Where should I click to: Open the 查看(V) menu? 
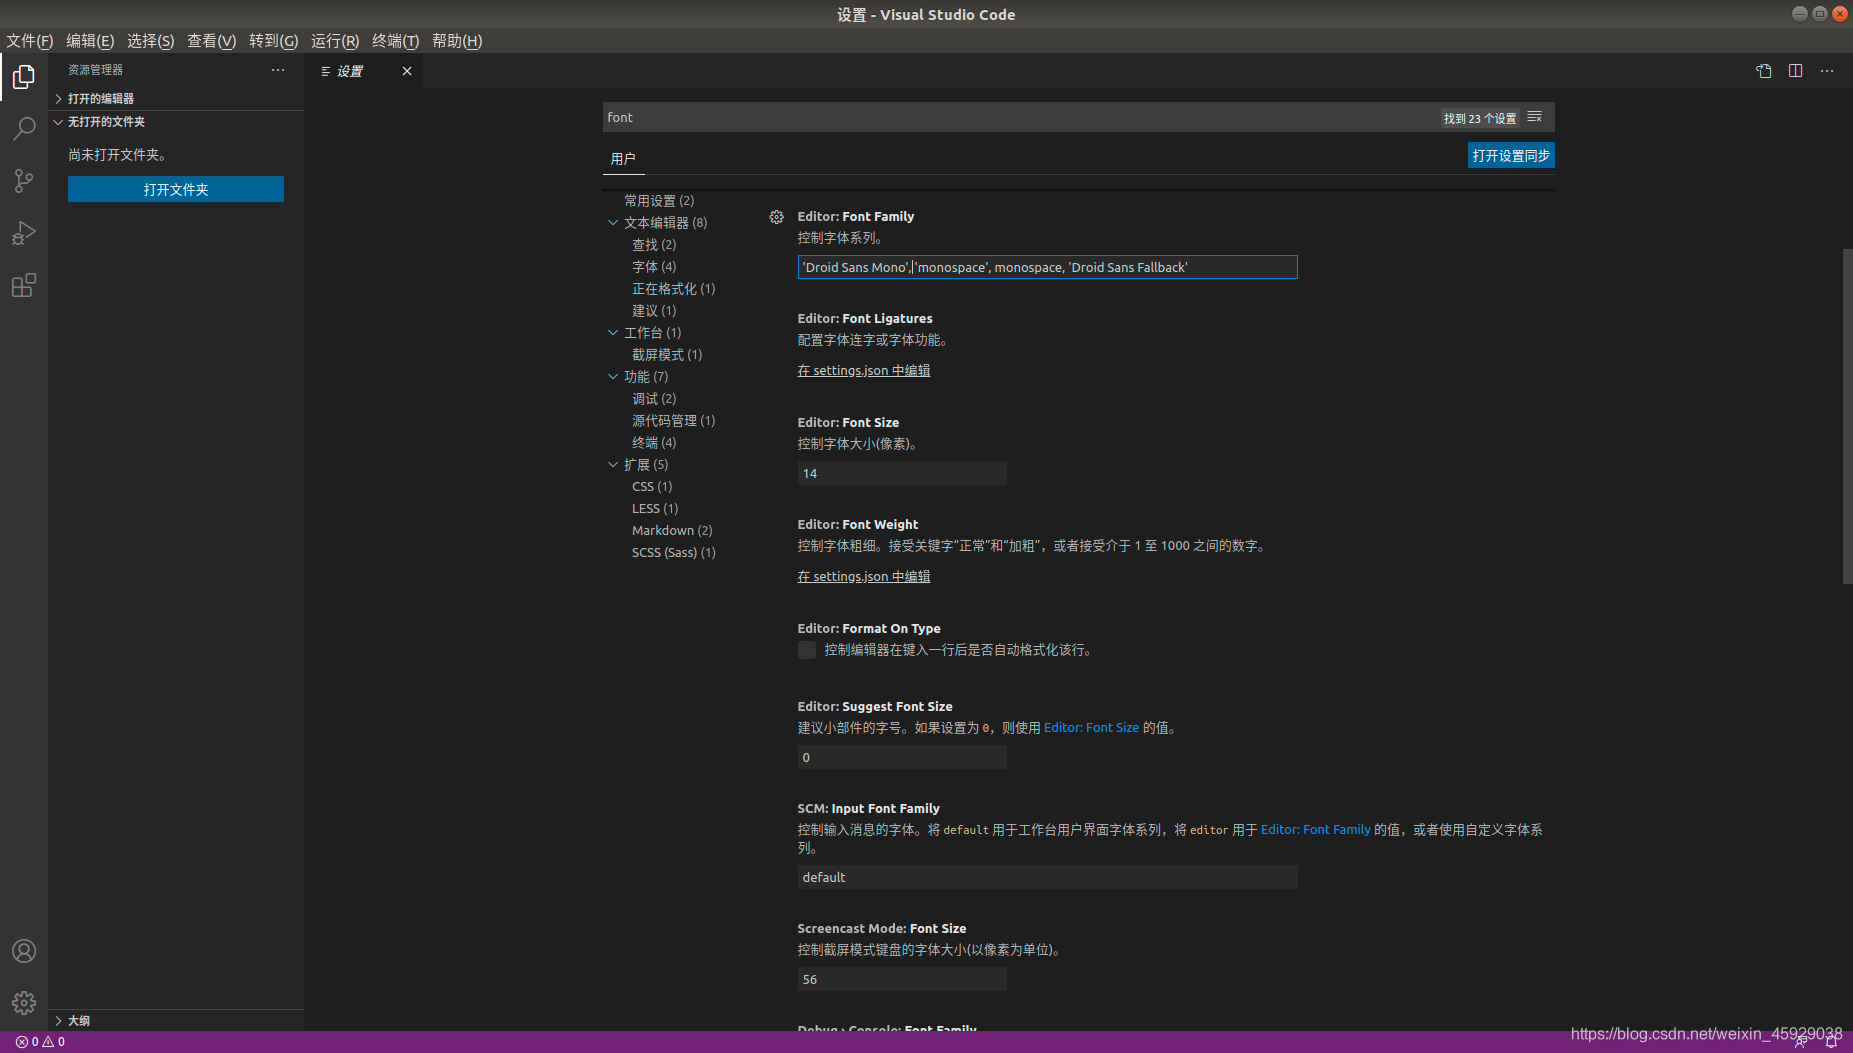(211, 41)
